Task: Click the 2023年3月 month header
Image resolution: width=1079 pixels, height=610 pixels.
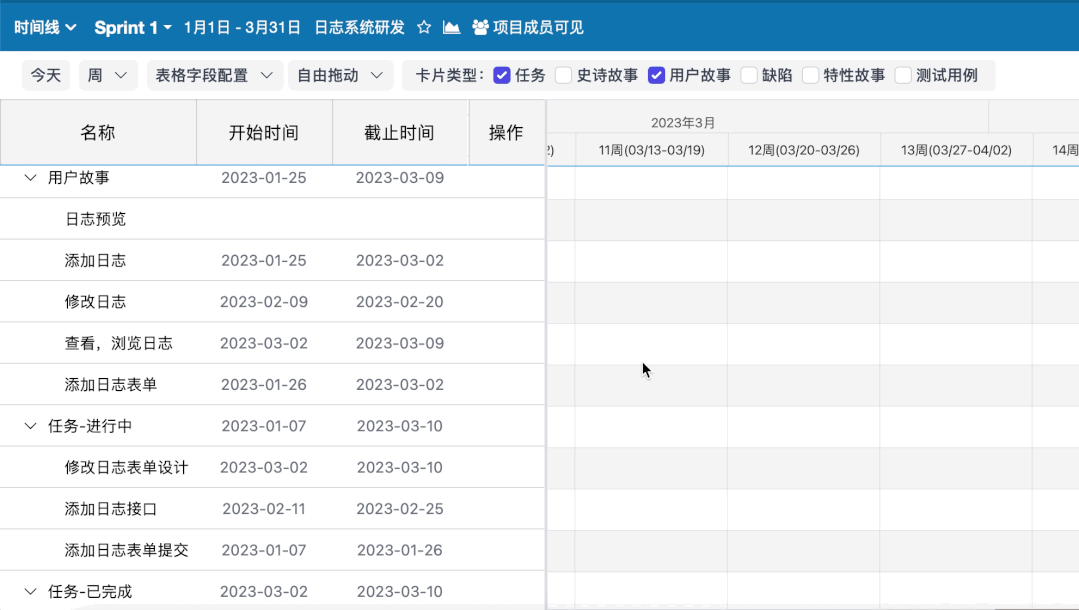Action: point(683,123)
